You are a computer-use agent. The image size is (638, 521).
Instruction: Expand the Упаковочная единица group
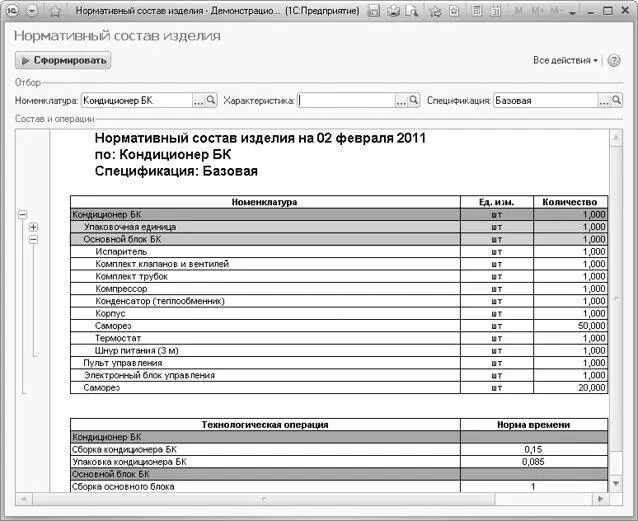(33, 227)
